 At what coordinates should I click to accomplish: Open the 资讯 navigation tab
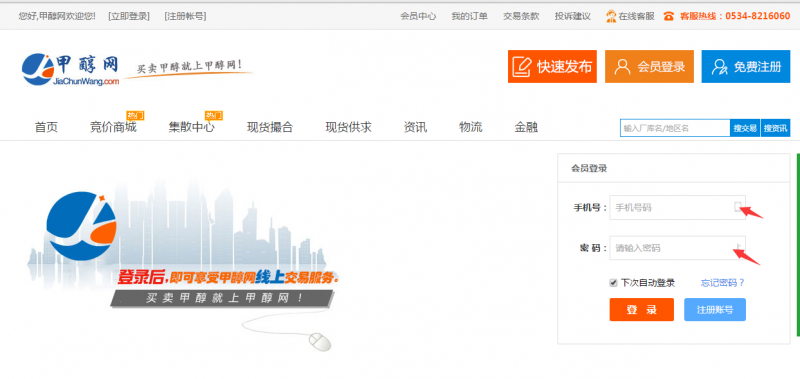pyautogui.click(x=415, y=128)
